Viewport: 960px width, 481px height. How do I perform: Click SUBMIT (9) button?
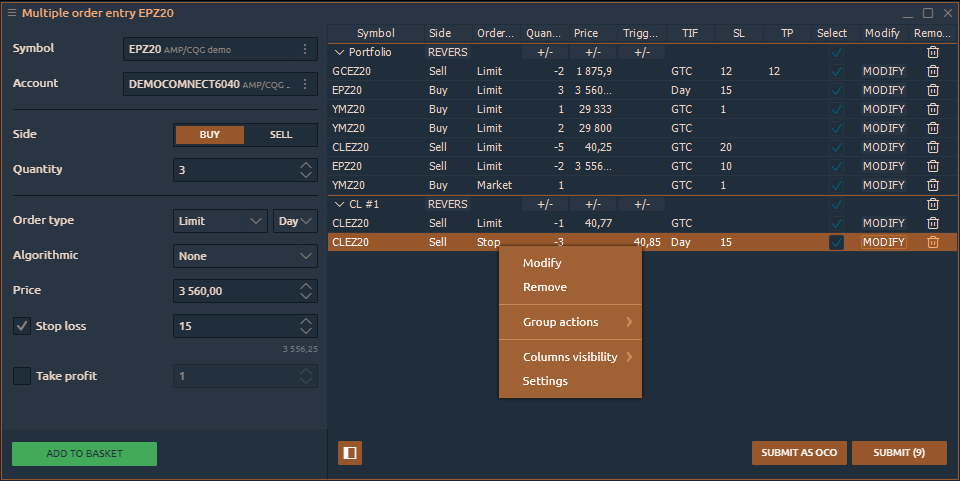(899, 453)
